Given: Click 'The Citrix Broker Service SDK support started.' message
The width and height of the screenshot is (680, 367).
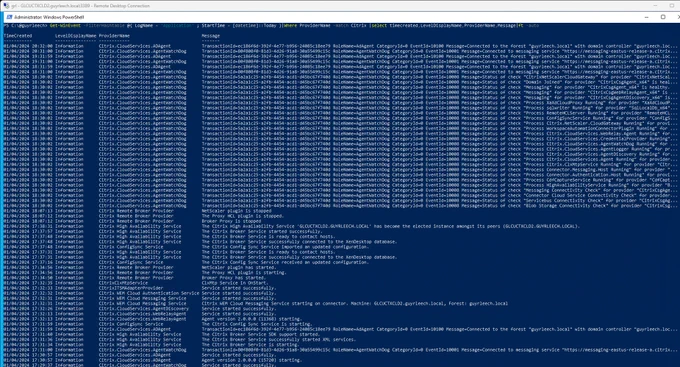Looking at the screenshot, I should [x=261, y=334].
